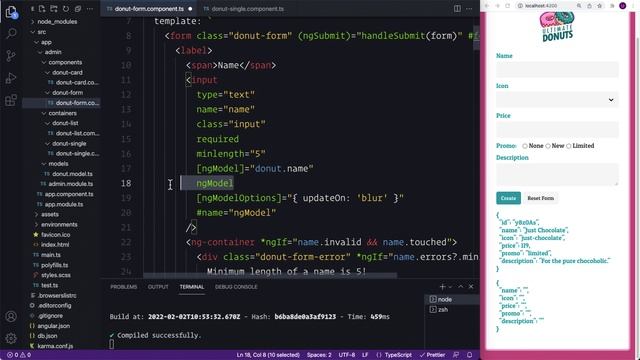Switch to donut-form.component.ts tab
Viewport: 640px width, 360px height.
[x=149, y=9]
